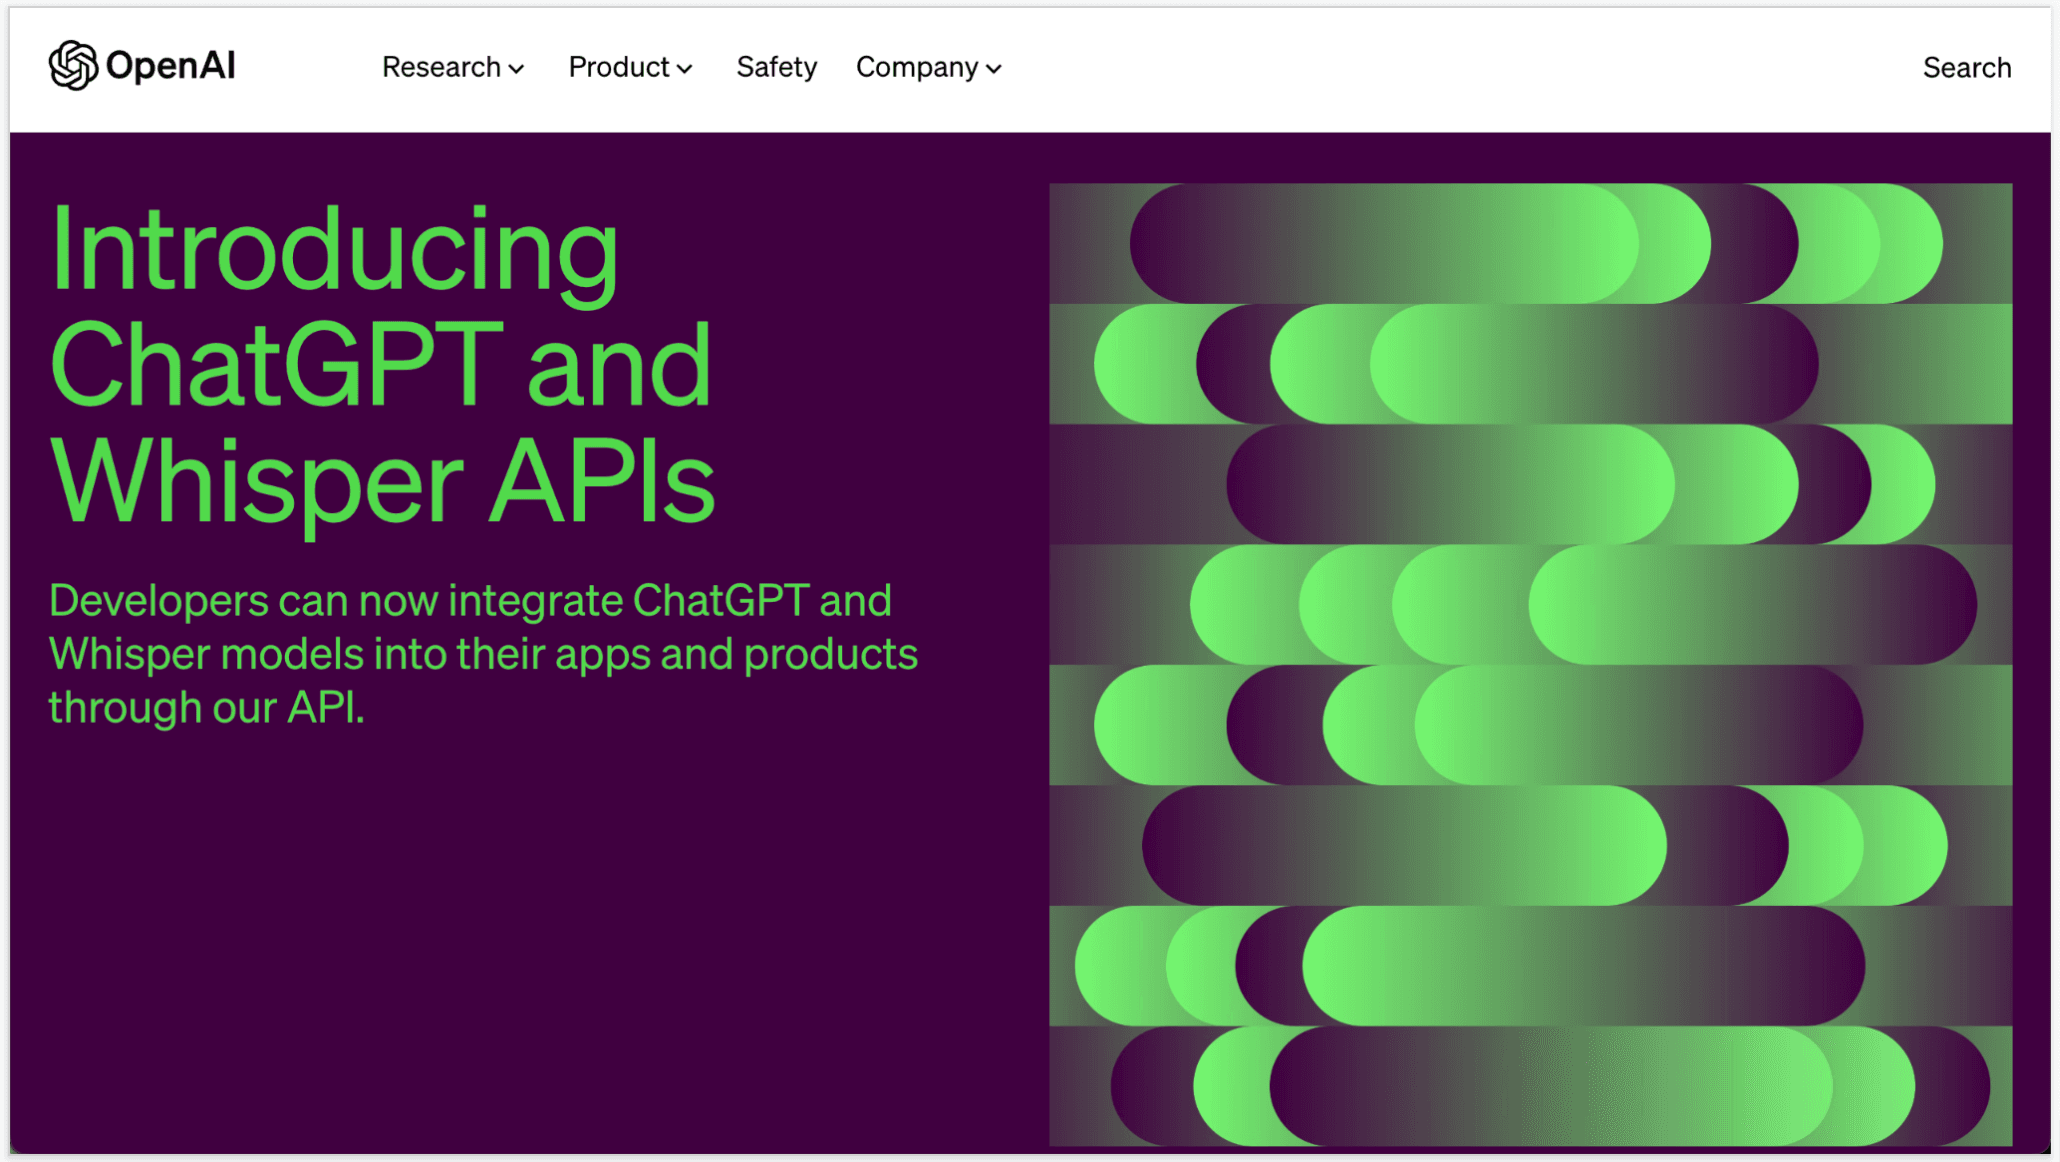Click the blank header space left of Search
This screenshot has width=2060, height=1162.
[1450, 67]
